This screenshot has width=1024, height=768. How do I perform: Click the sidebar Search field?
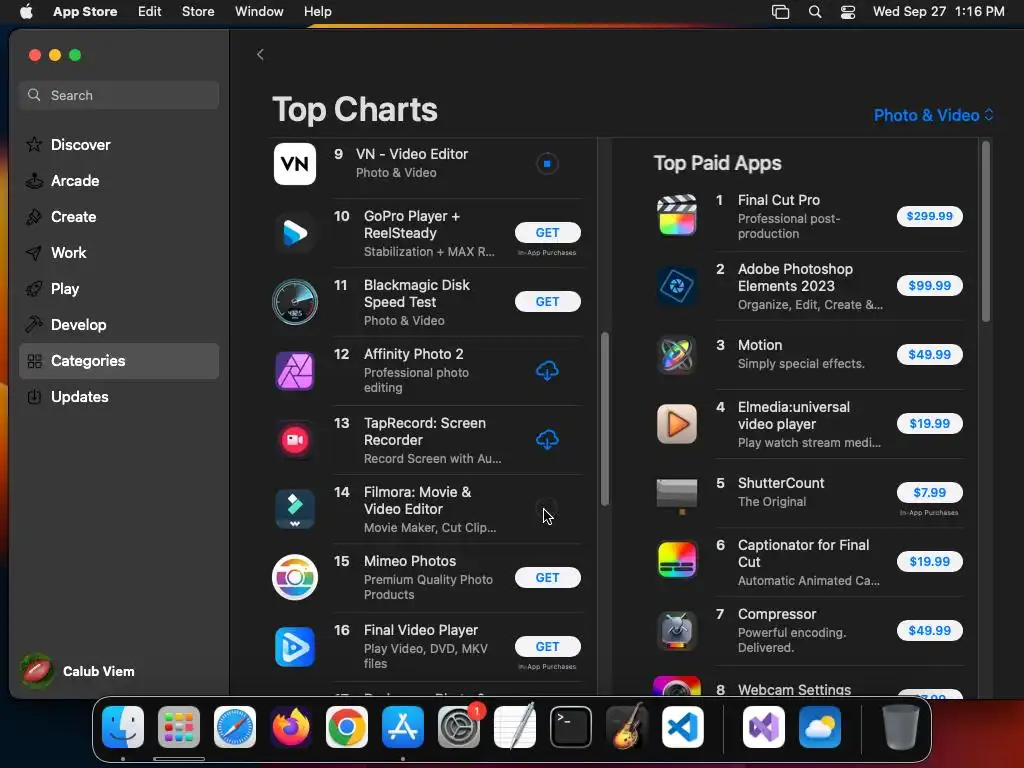(119, 95)
